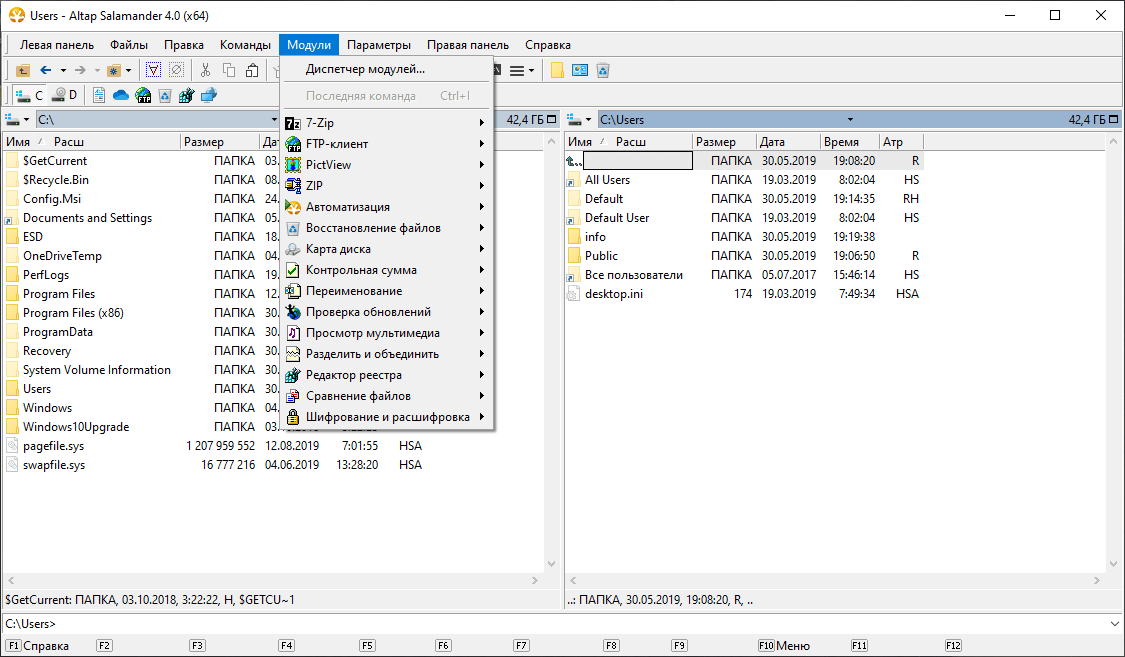1125x657 pixels.
Task: Open Просмотр мультимедиа submenu
Action: click(x=387, y=333)
